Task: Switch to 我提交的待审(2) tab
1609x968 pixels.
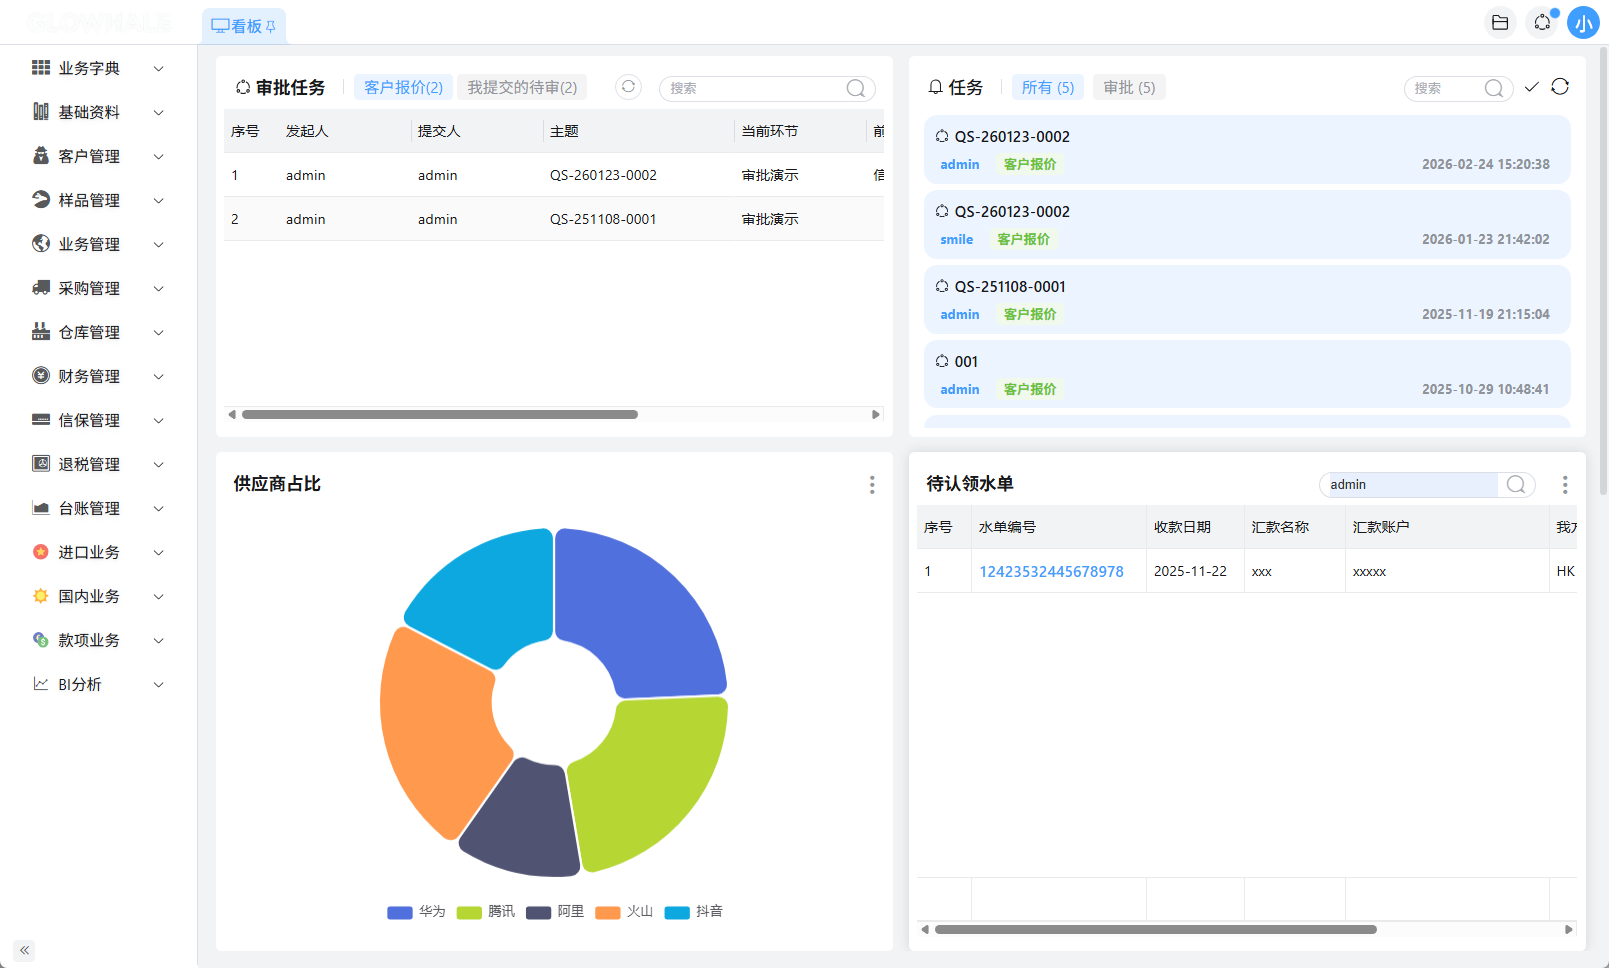Action: [522, 87]
